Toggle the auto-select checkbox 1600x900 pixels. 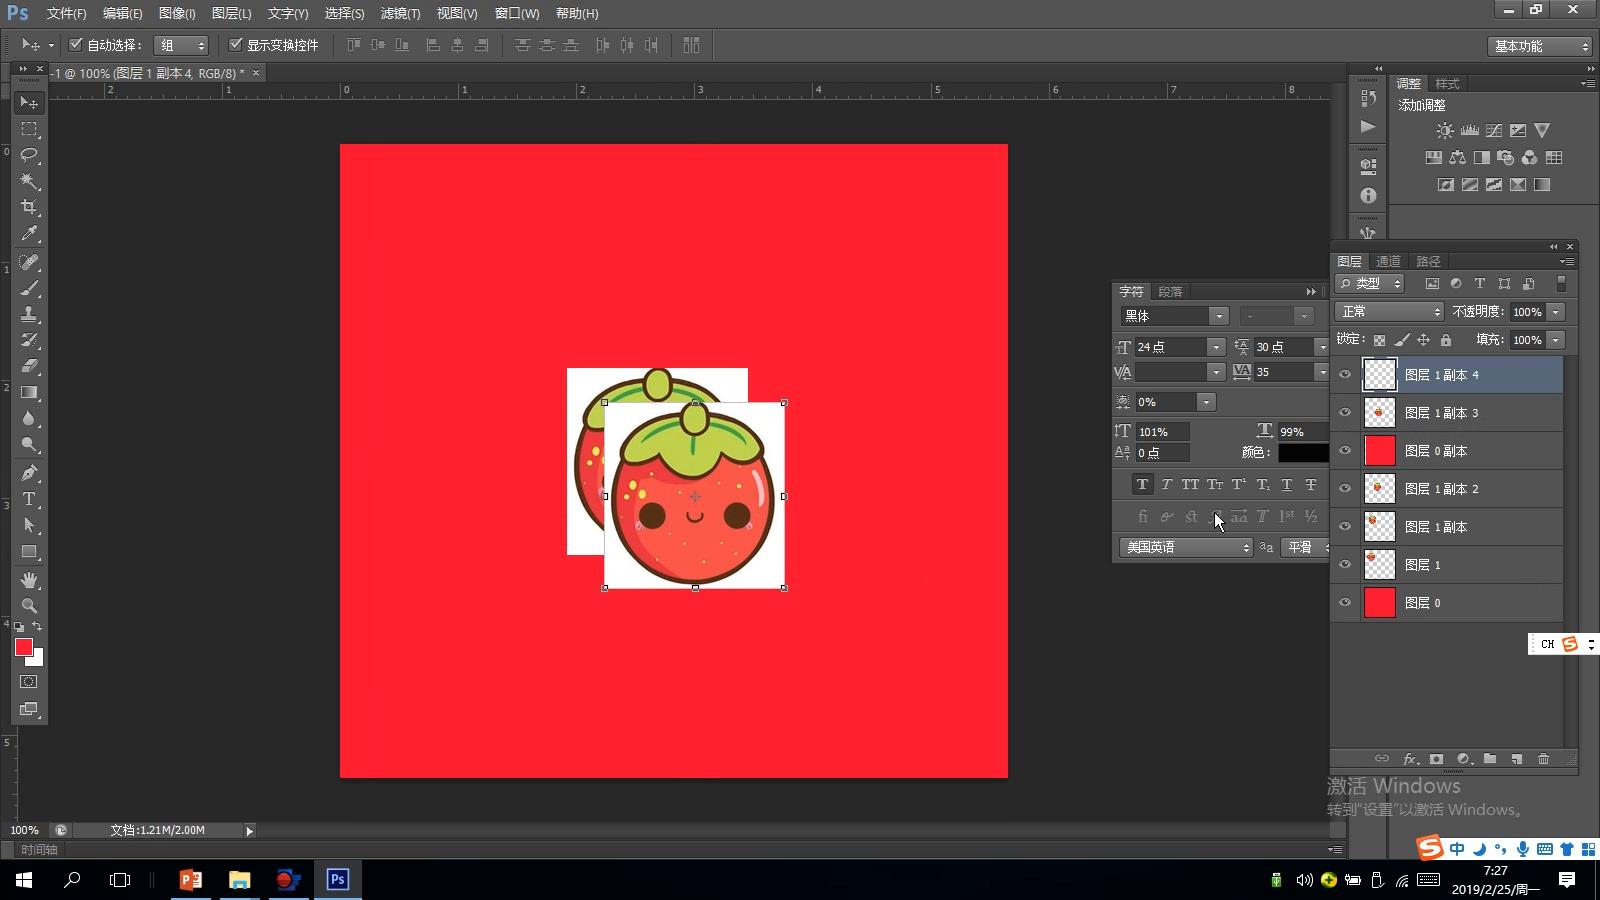[75, 45]
